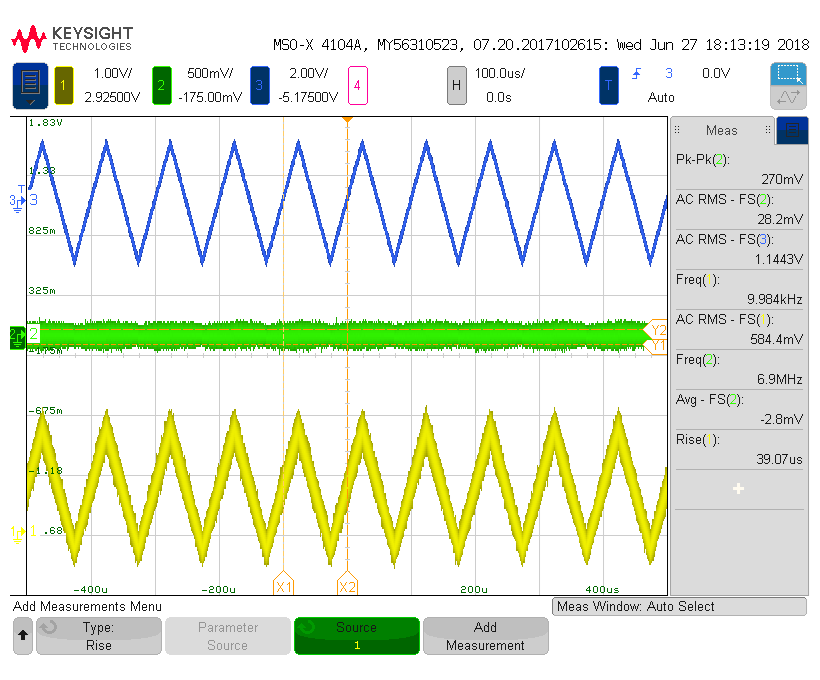Toggle channel 2 green button

[161, 86]
